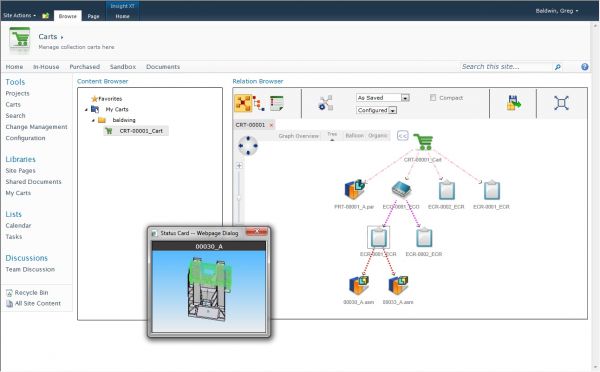Image resolution: width=600 pixels, height=372 pixels.
Task: Go to Home in top navigation bar
Action: (x=15, y=67)
